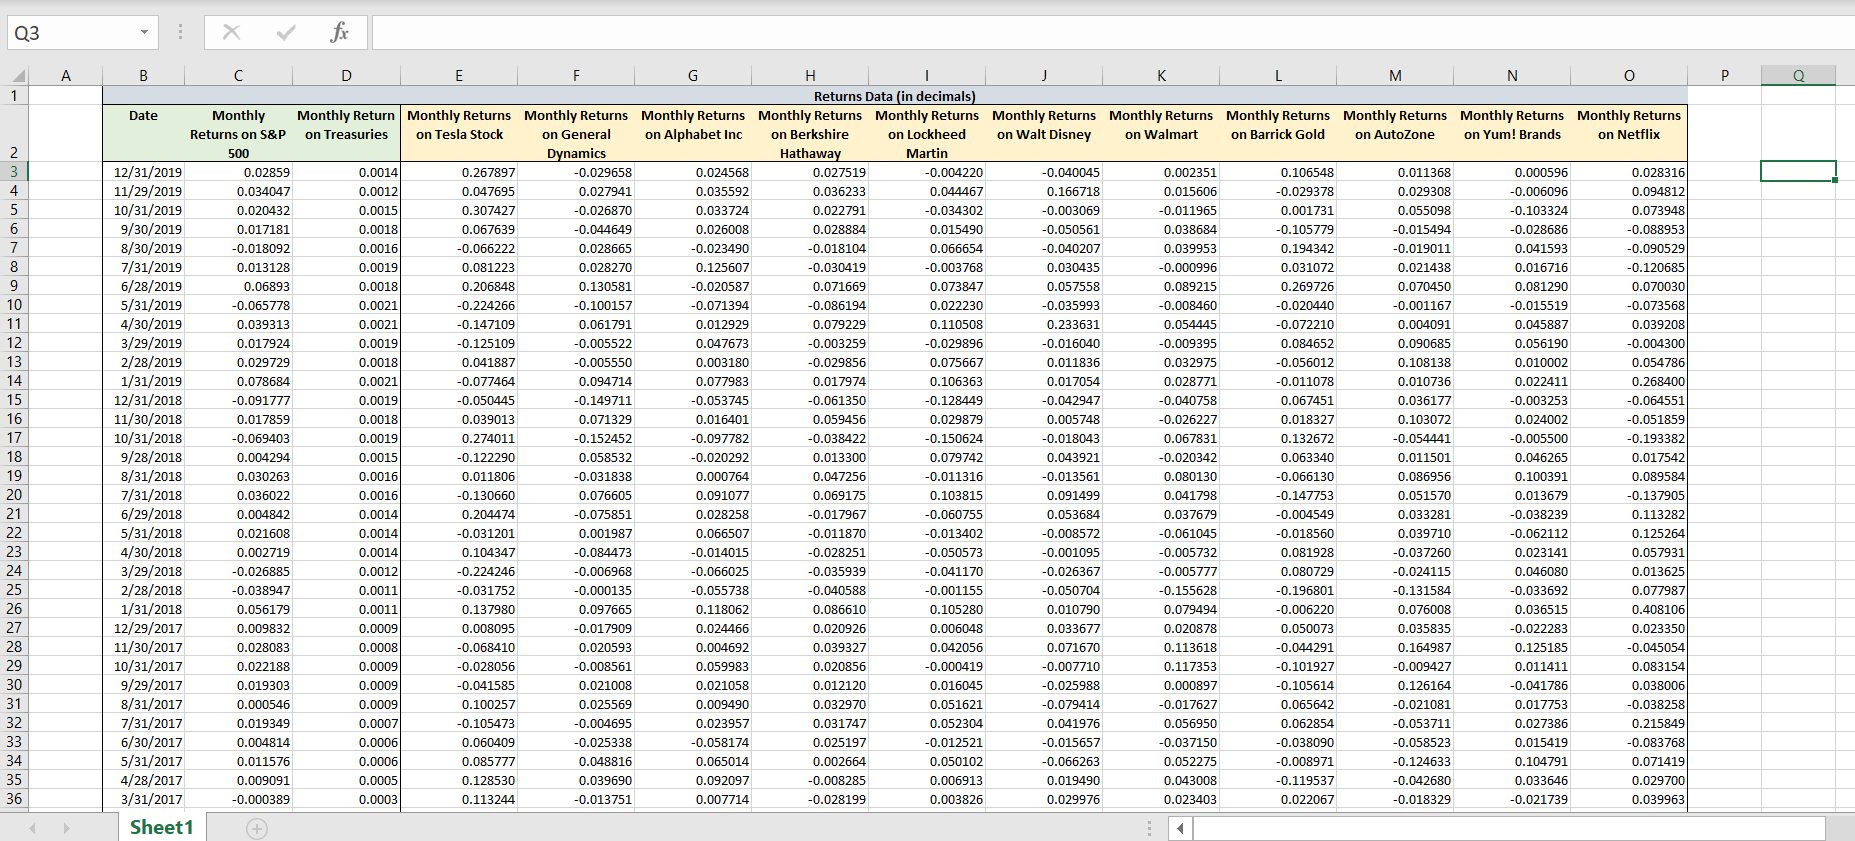Click Tesla value 0.267897
The width and height of the screenshot is (1855, 841).
tap(459, 172)
